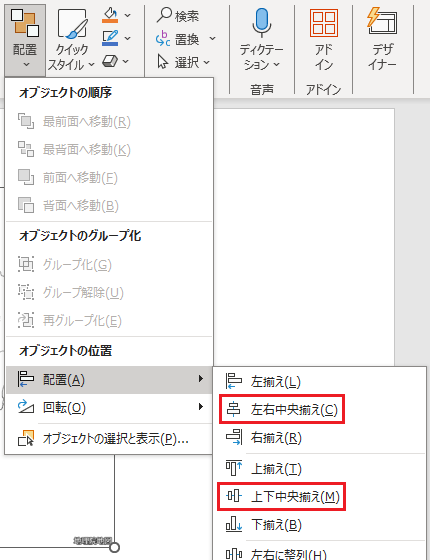
Task: Click the align center icon beside 左右中央揃え
Action: coord(234,409)
